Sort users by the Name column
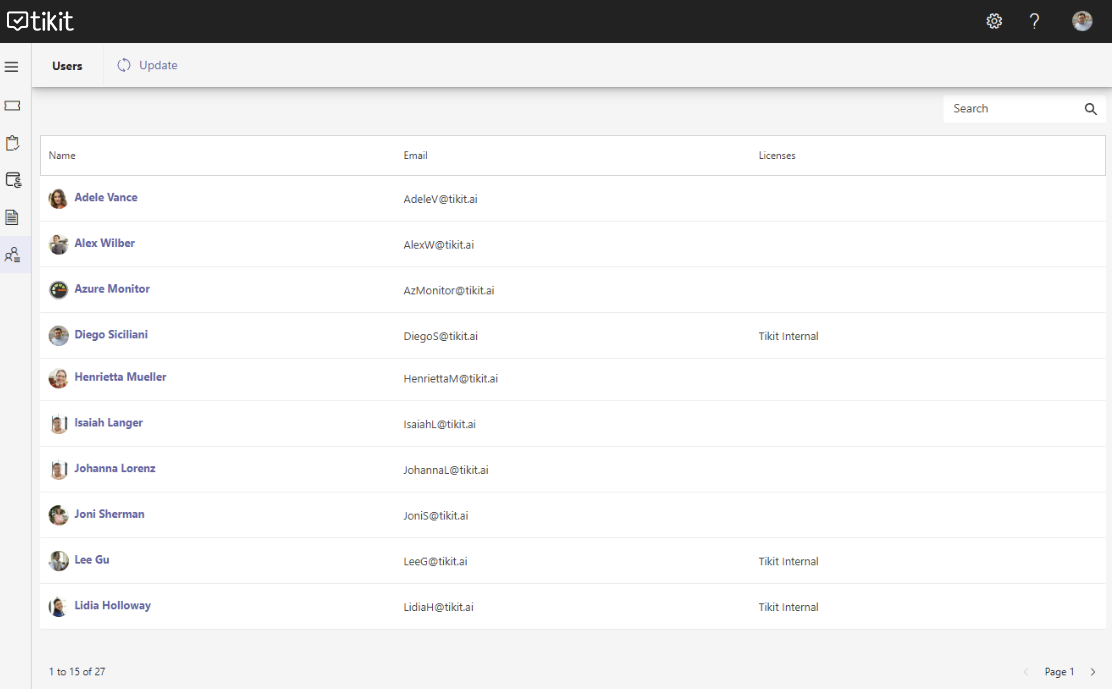1112x693 pixels. [61, 155]
